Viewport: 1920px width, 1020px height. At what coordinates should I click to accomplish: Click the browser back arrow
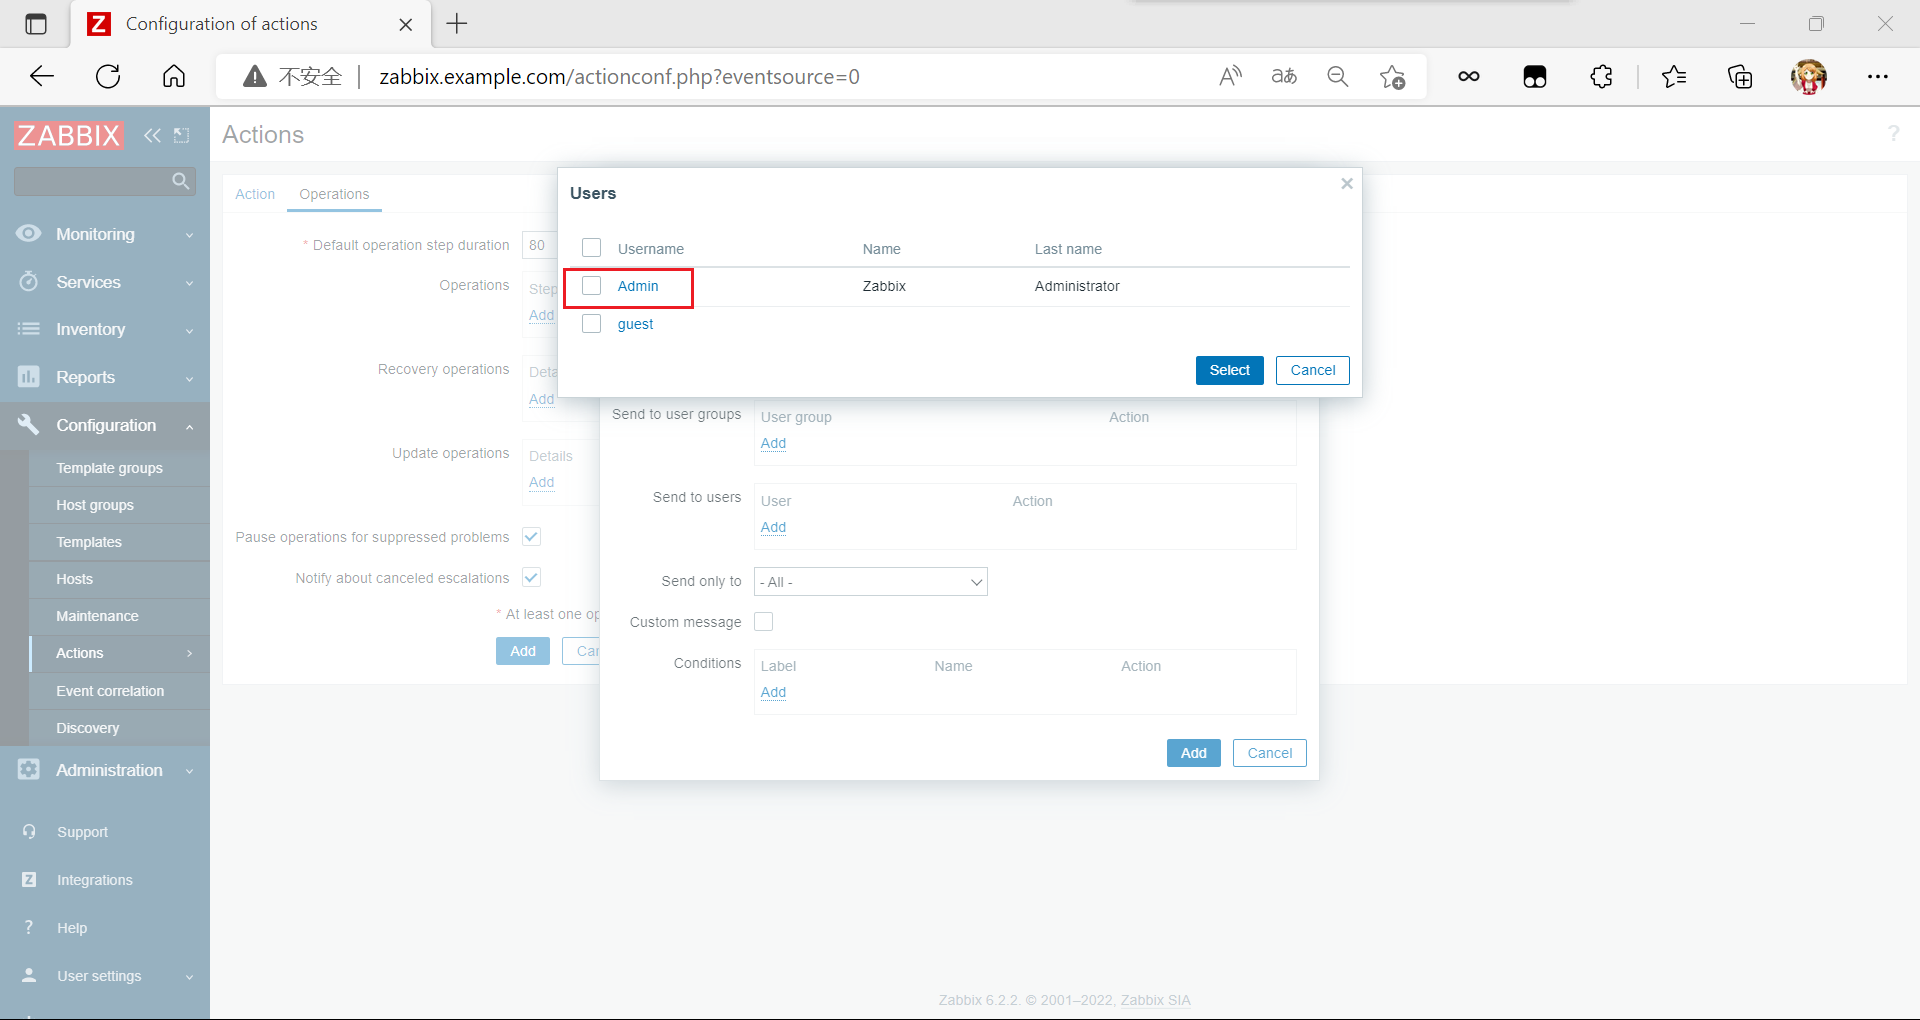(42, 76)
